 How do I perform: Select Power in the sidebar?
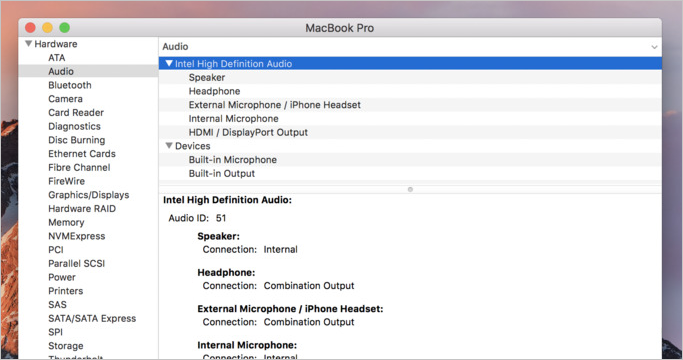[x=62, y=277]
